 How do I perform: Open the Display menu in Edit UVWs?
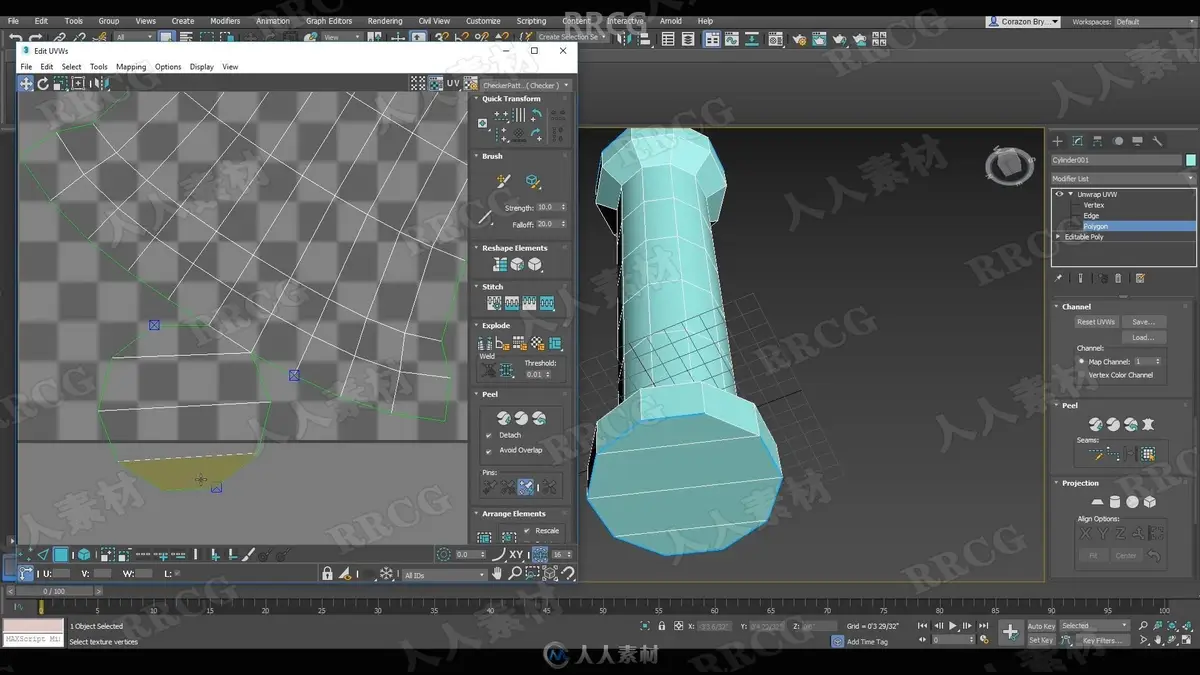(x=202, y=67)
